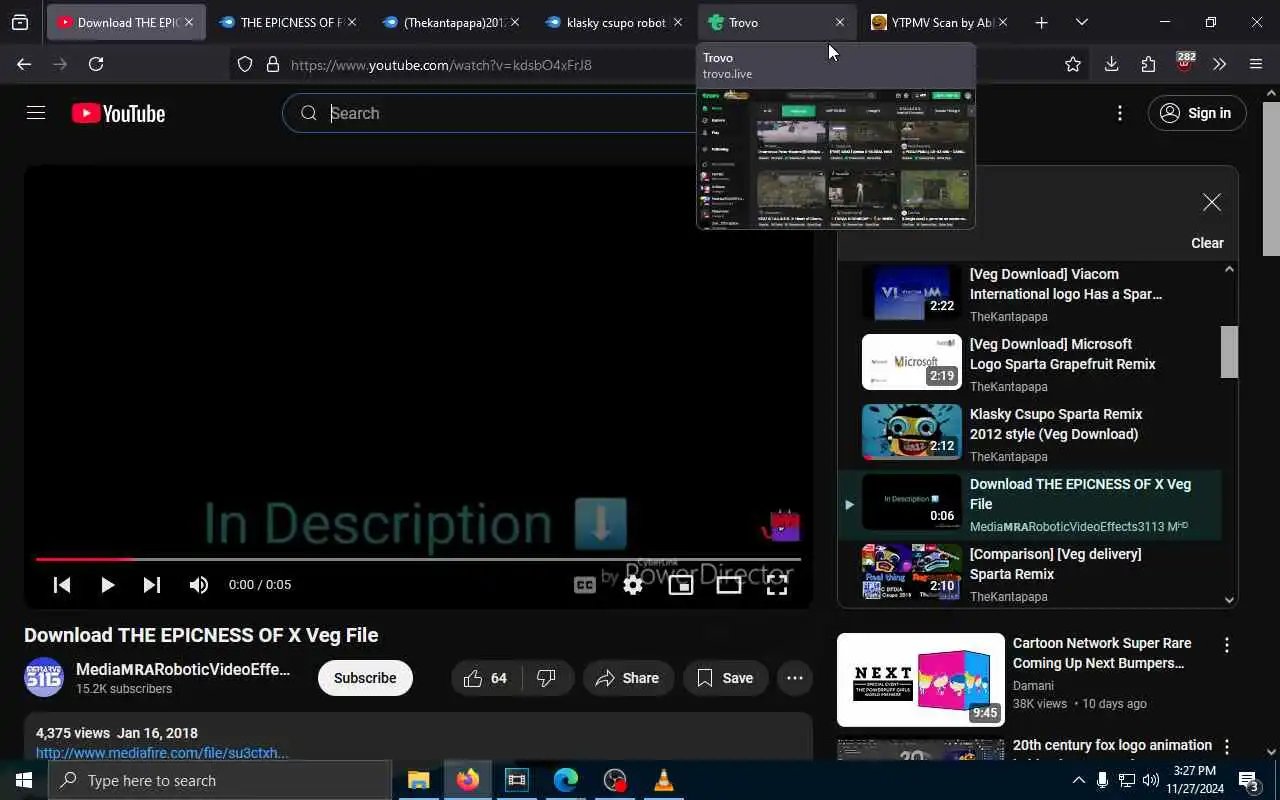
Task: Open the channel avatar for MediaMRARoboticVideoEffects
Action: (44, 678)
